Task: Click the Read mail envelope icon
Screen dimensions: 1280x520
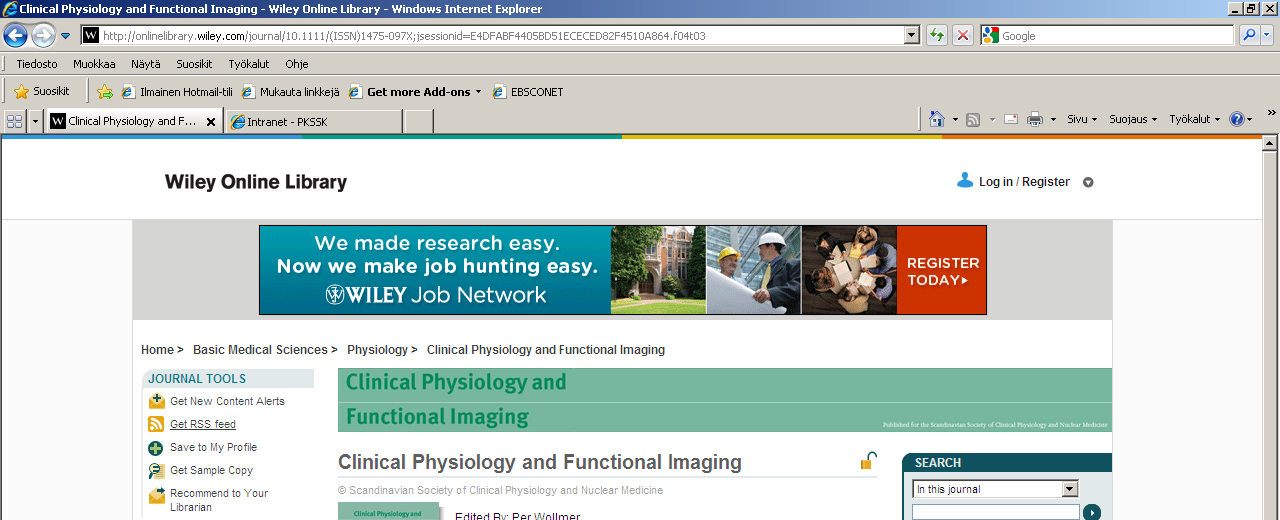Action: (1011, 119)
